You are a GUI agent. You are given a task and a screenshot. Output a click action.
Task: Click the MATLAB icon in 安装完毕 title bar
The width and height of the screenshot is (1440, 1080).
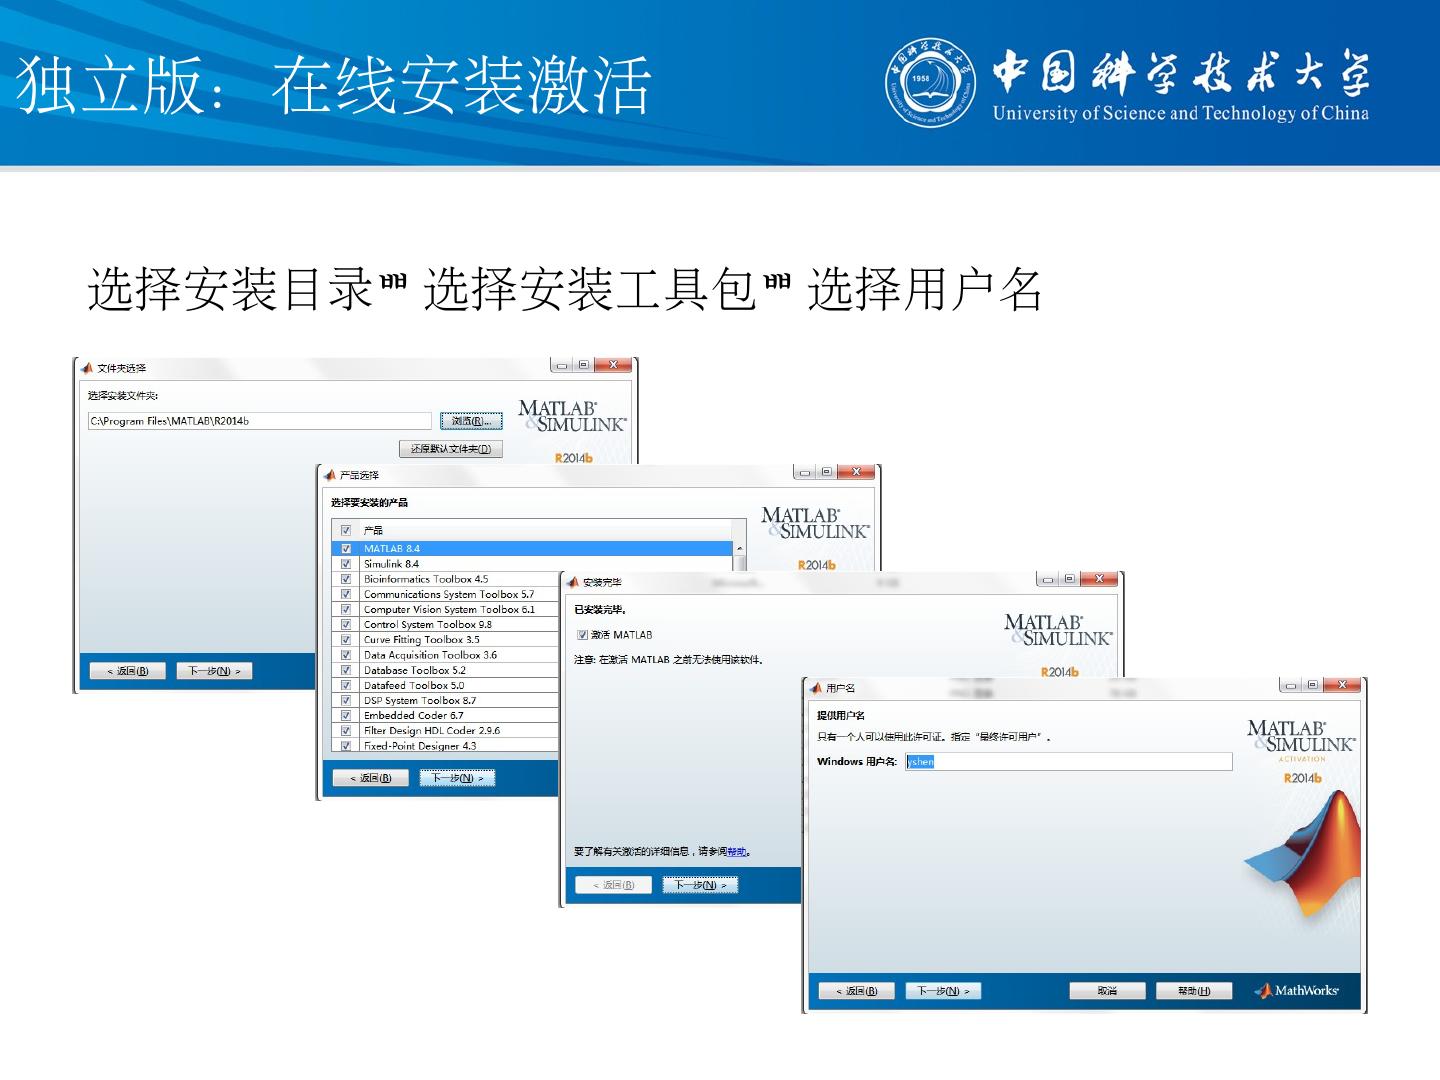[x=573, y=582]
